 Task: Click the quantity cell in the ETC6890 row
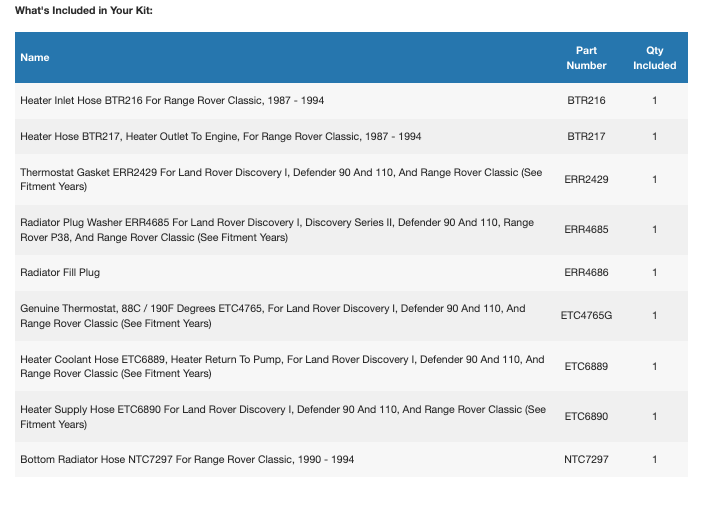(654, 416)
